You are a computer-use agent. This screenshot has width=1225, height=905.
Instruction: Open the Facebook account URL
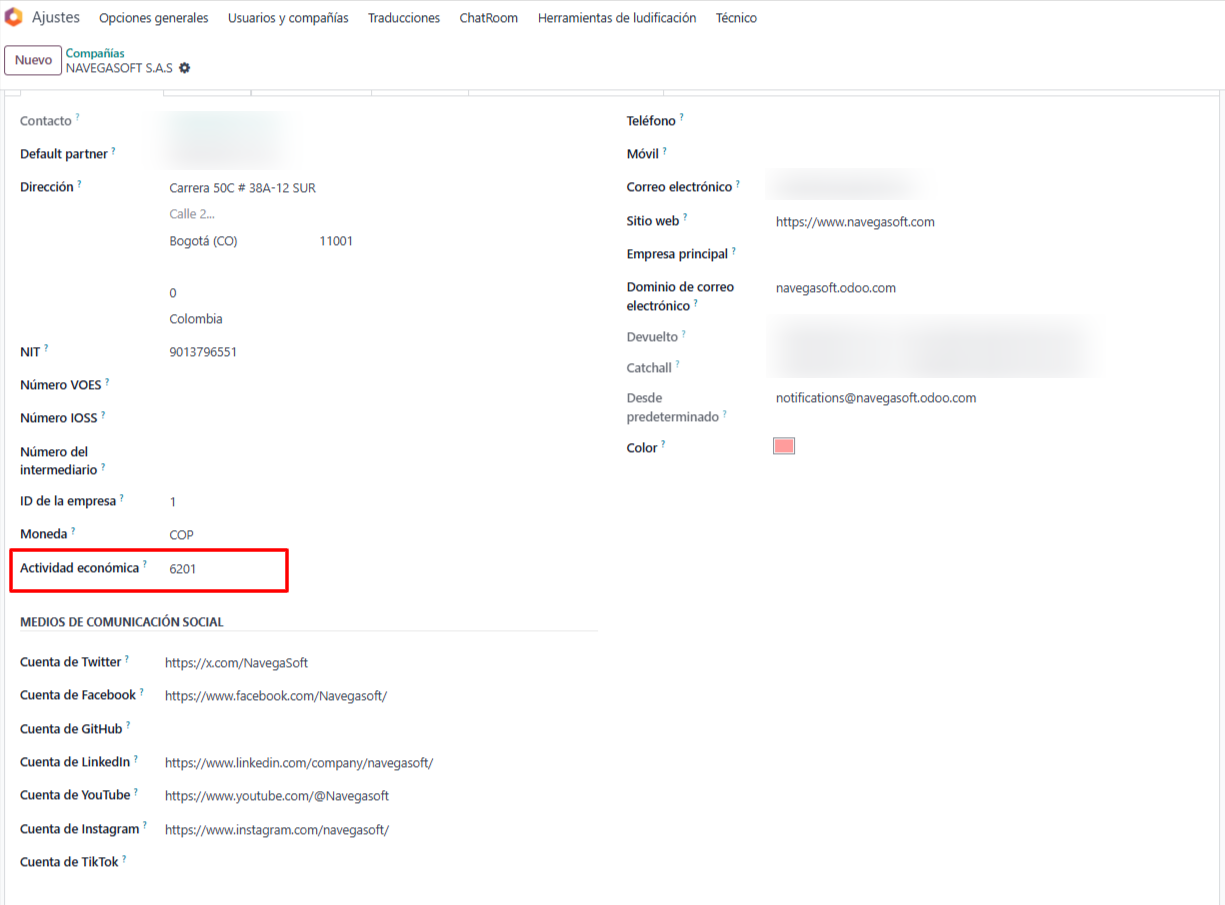click(276, 696)
